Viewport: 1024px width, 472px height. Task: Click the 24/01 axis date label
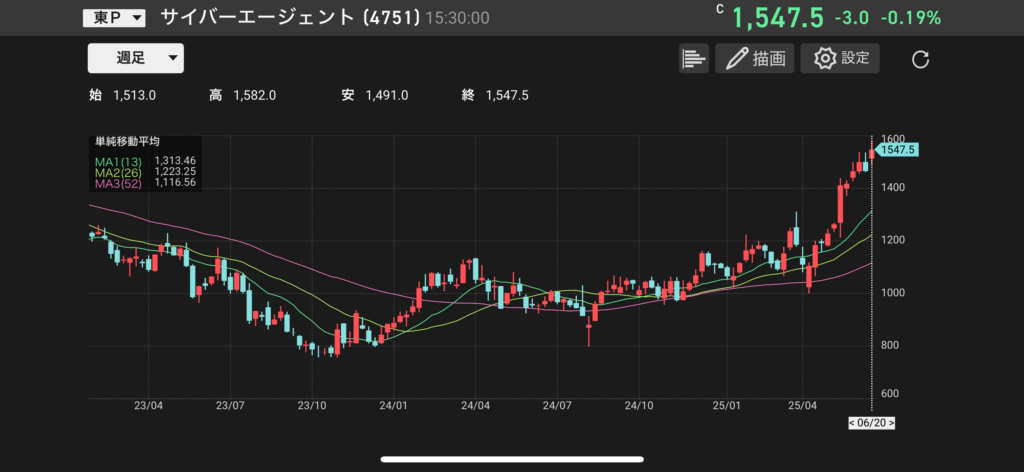coord(394,405)
